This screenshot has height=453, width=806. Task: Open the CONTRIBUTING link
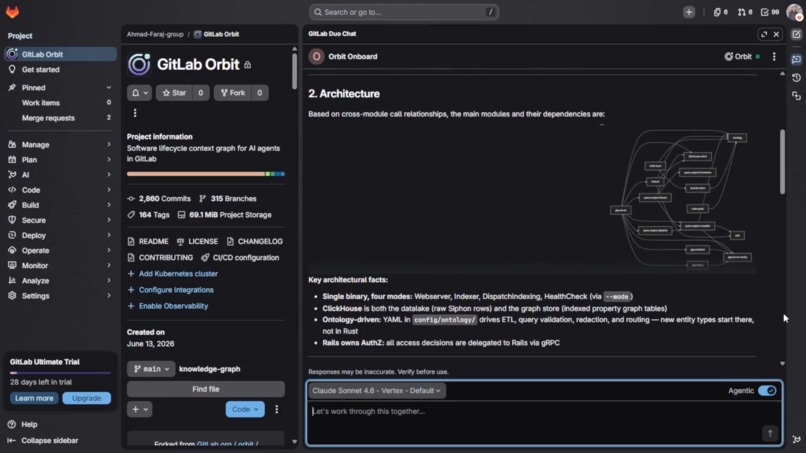pos(160,258)
